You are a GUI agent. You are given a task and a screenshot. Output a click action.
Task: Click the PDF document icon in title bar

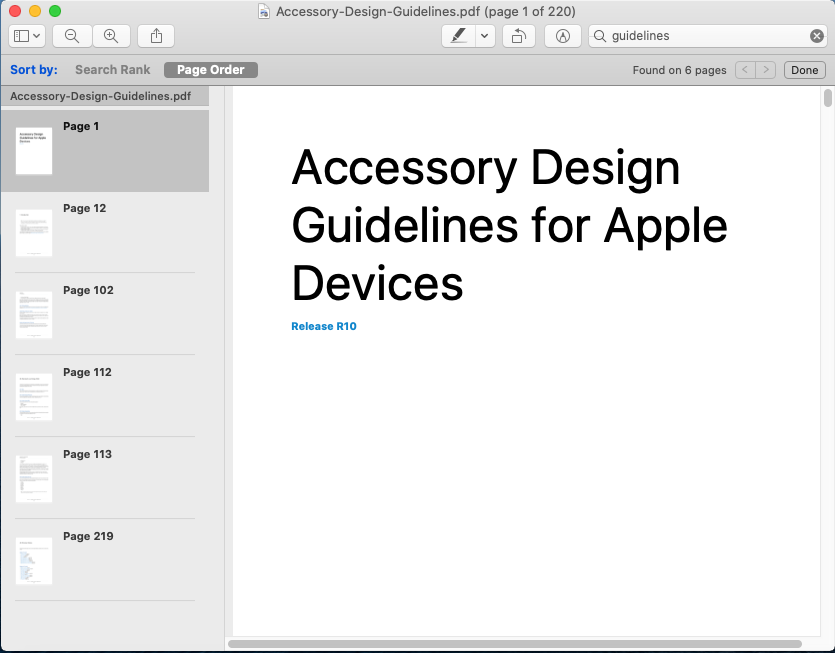pyautogui.click(x=264, y=11)
